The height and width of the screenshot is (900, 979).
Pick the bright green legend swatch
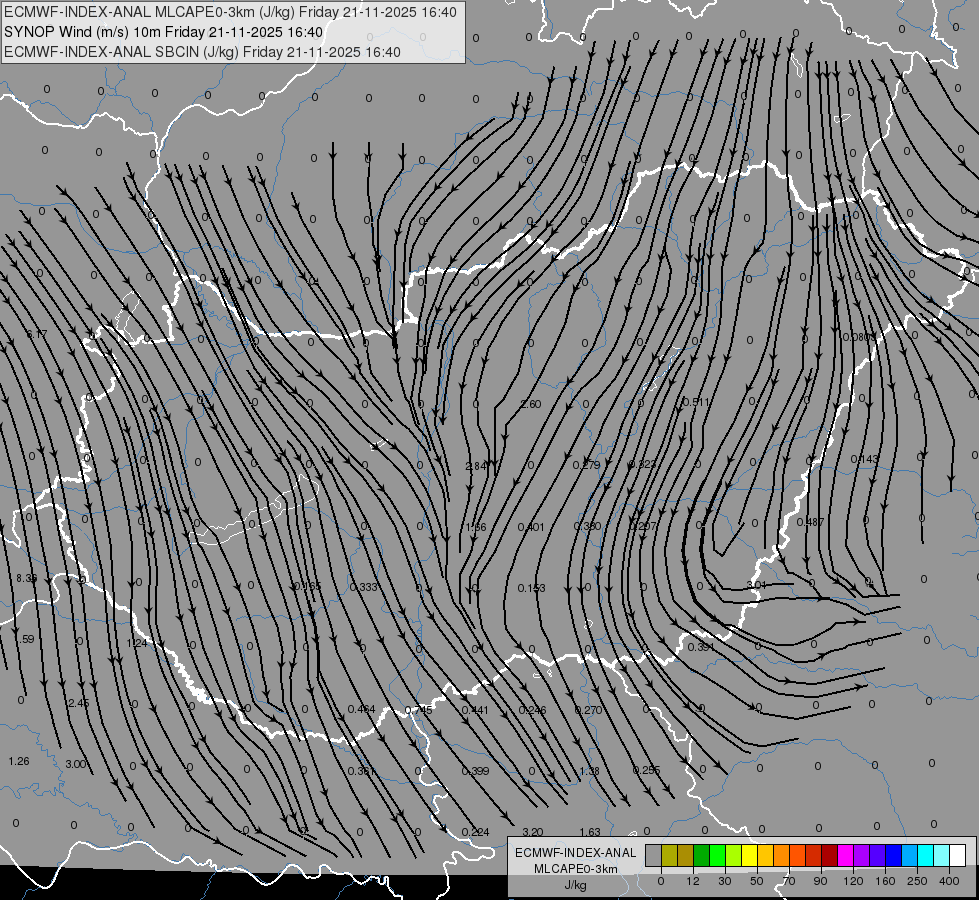click(717, 856)
